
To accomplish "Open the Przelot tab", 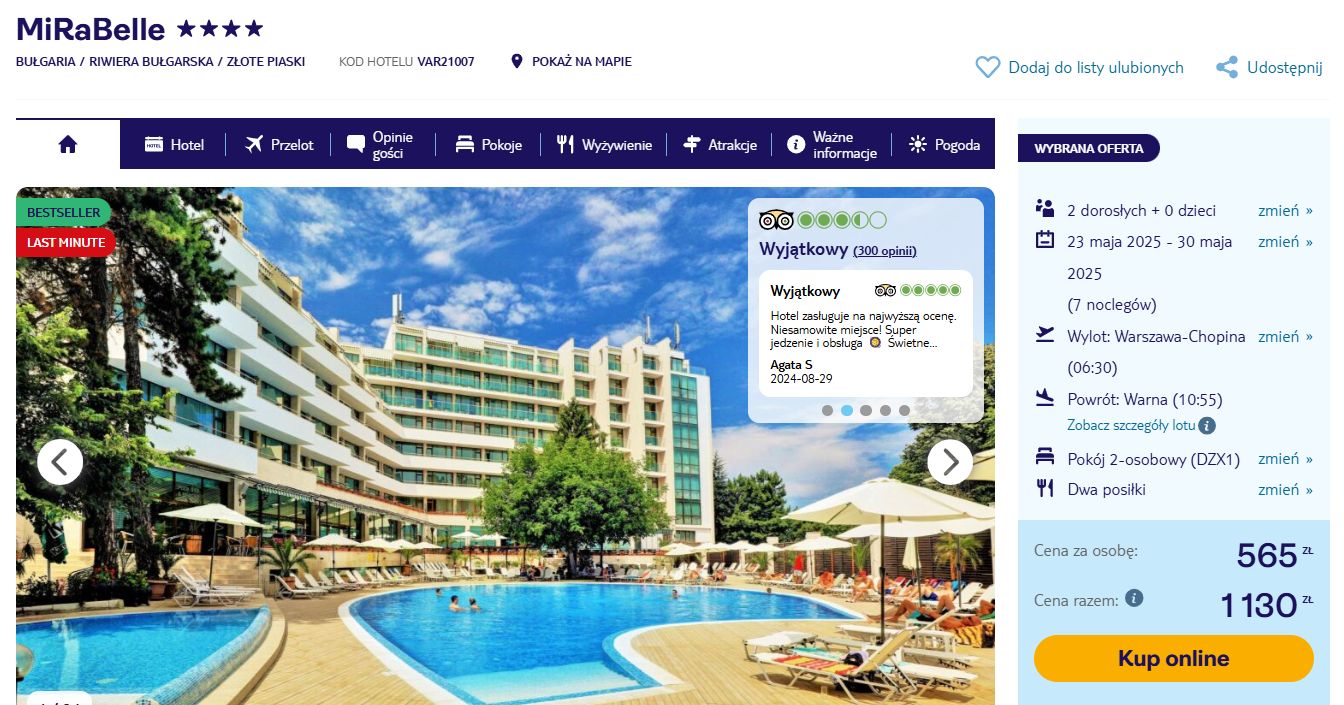I will [279, 145].
